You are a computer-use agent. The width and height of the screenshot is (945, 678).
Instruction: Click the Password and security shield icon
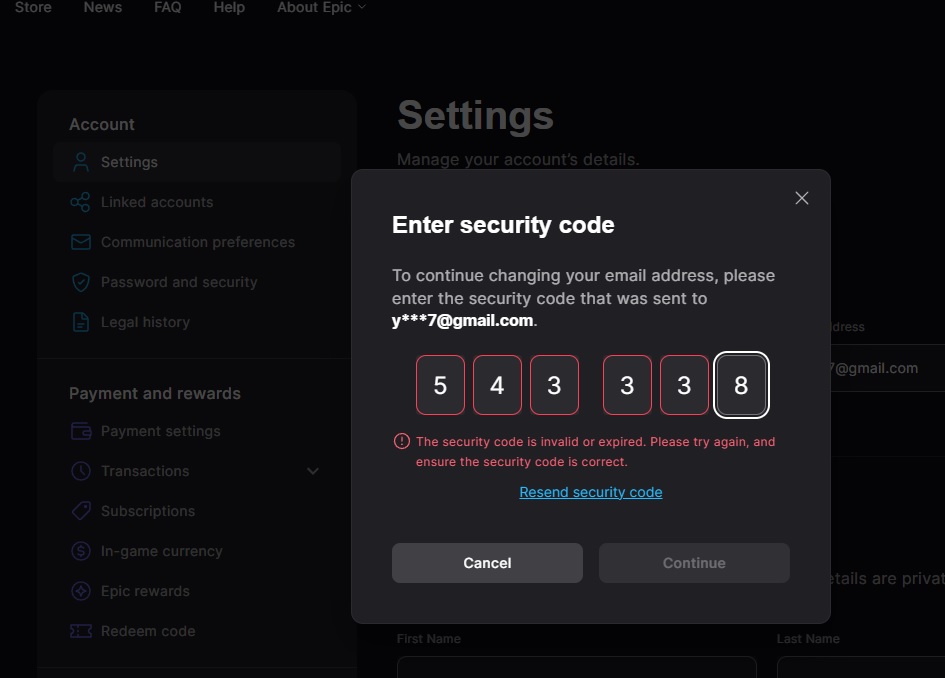81,282
